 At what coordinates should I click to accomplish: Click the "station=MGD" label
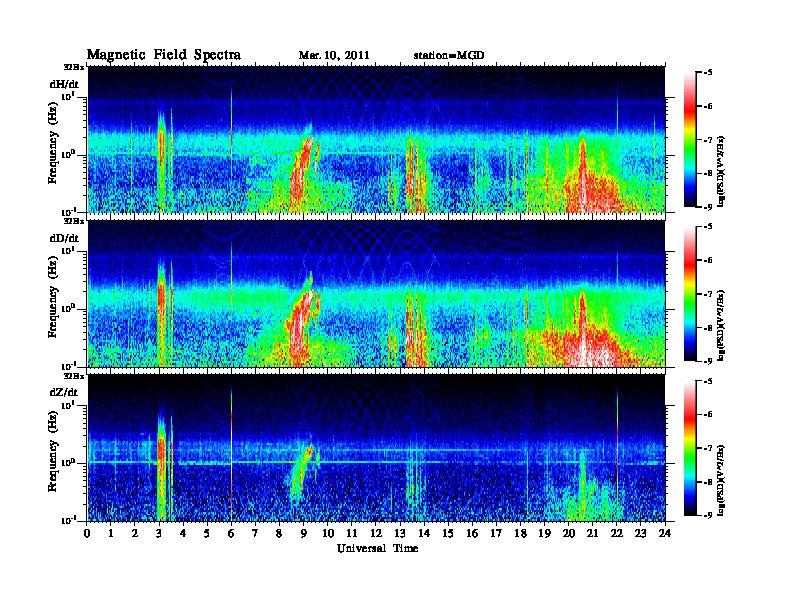pos(449,55)
